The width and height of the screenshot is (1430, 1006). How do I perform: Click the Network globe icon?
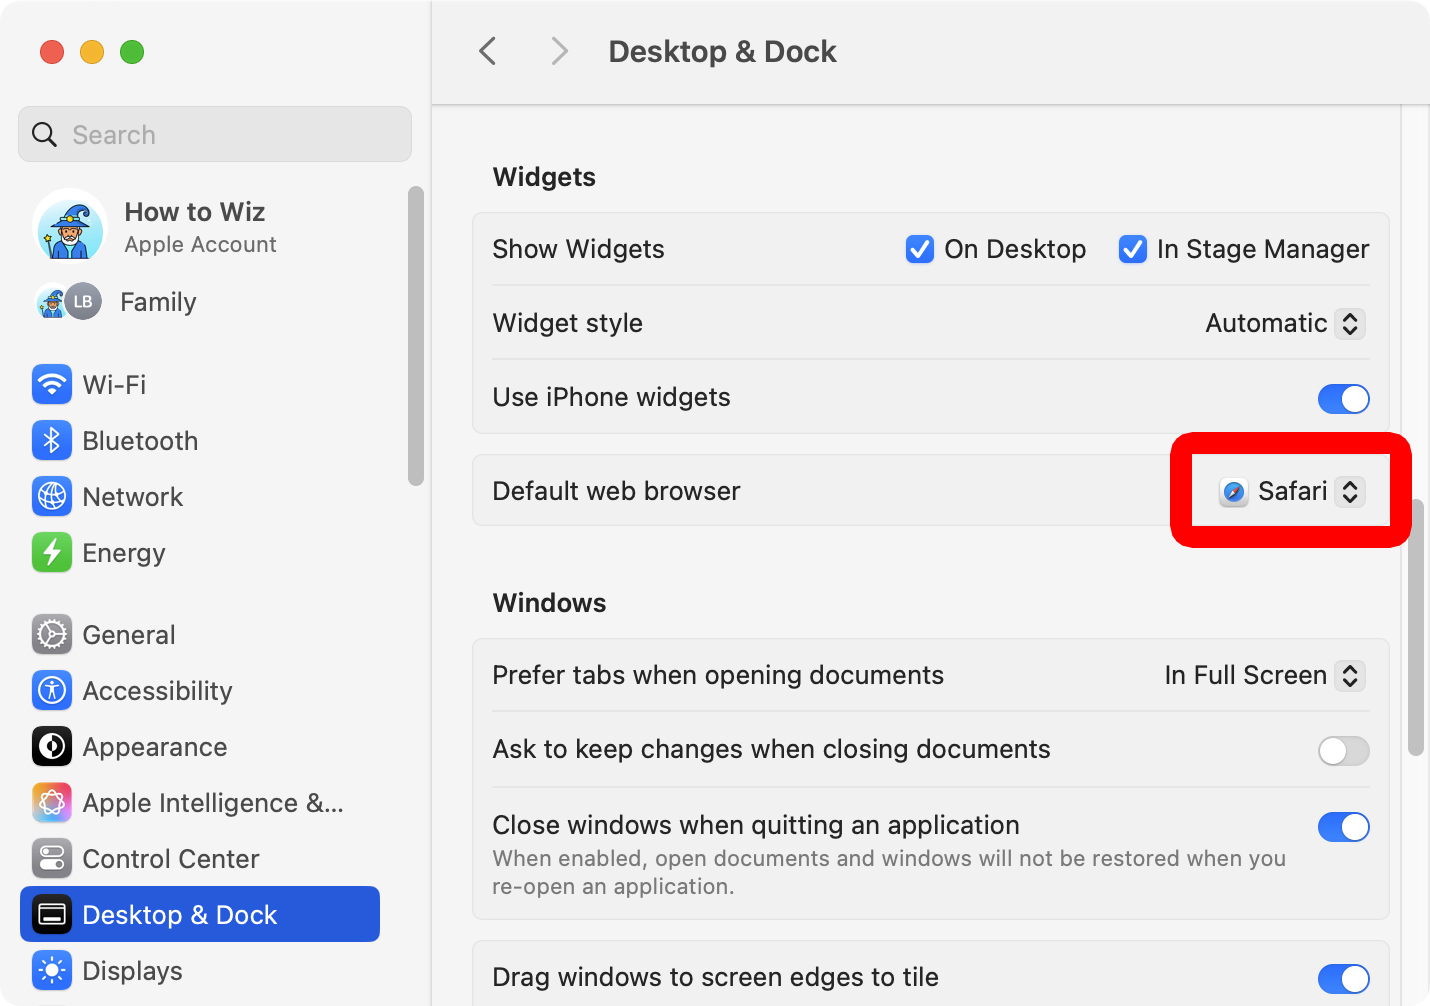(x=52, y=496)
